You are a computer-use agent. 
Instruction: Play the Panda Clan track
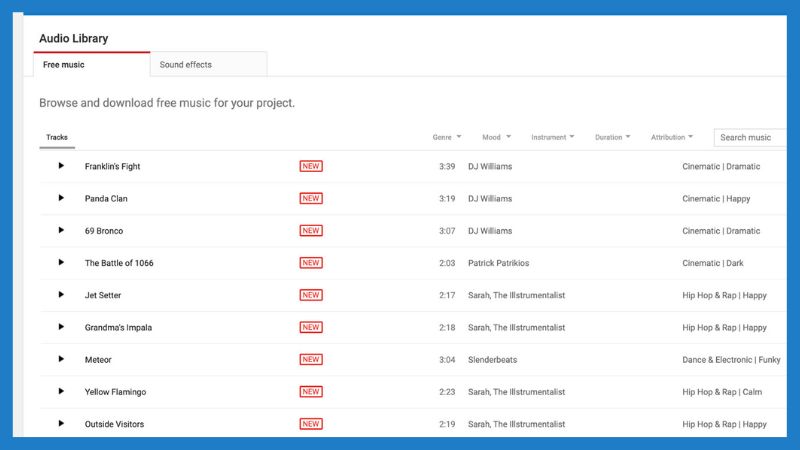(x=61, y=198)
